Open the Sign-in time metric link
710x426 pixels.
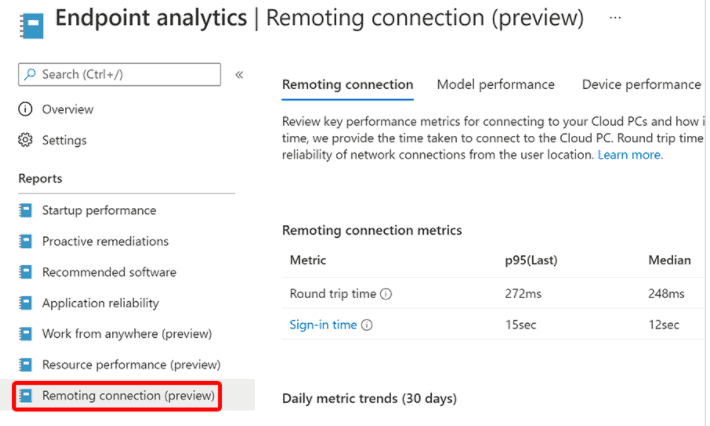pos(323,325)
